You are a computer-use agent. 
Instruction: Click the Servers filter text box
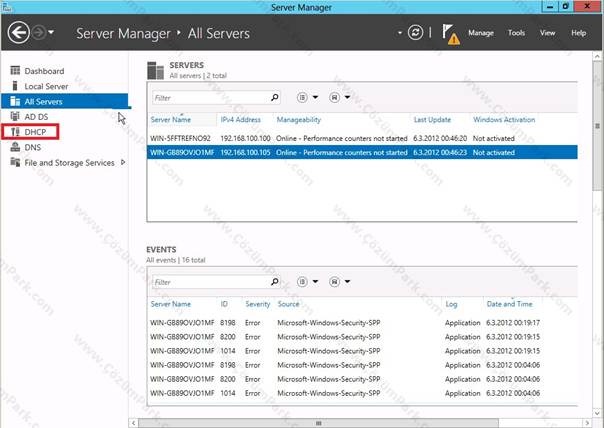pos(211,98)
